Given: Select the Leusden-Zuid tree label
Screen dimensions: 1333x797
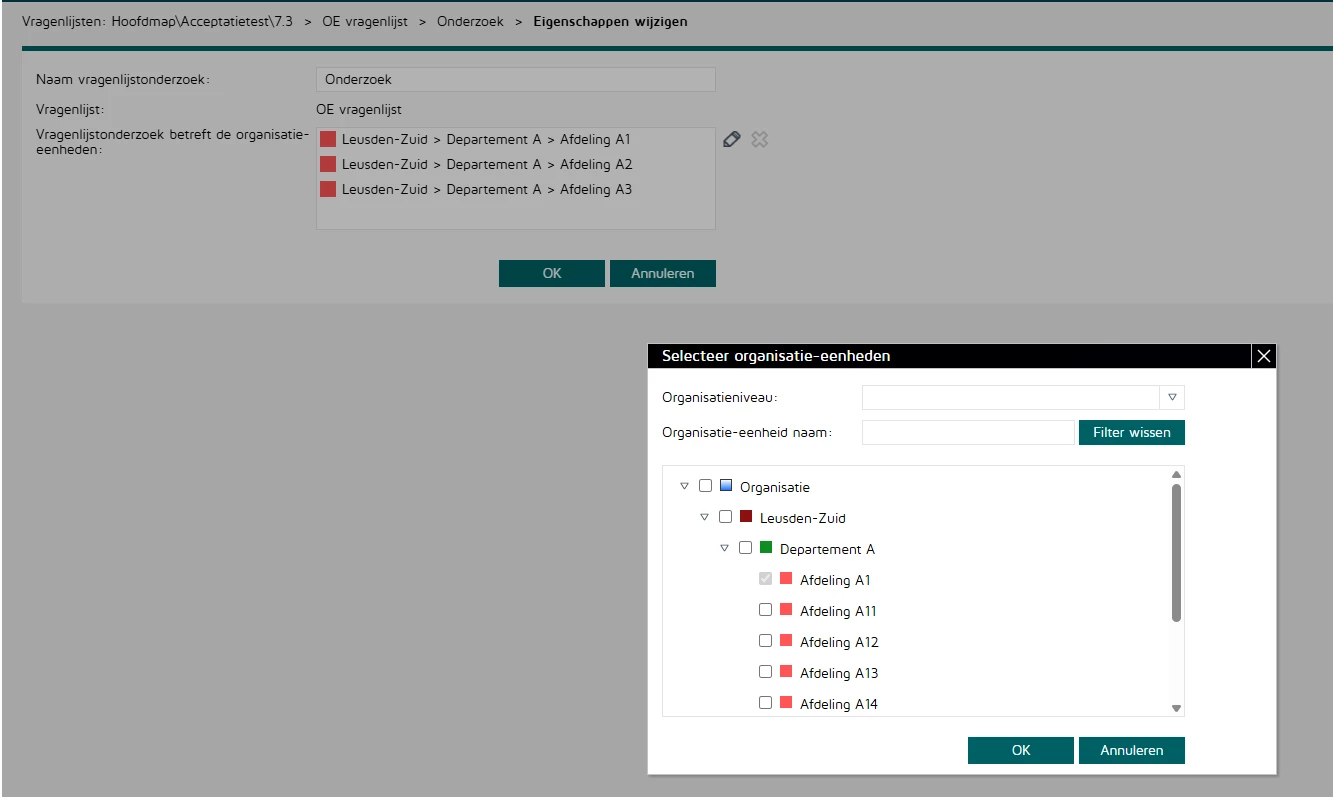Looking at the screenshot, I should click(x=803, y=518).
